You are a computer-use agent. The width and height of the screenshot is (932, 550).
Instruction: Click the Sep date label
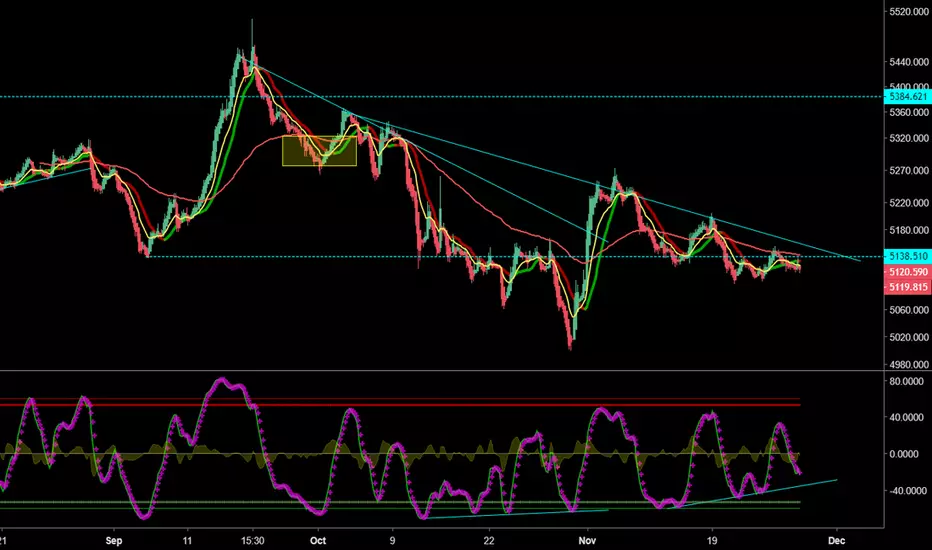[x=114, y=540]
